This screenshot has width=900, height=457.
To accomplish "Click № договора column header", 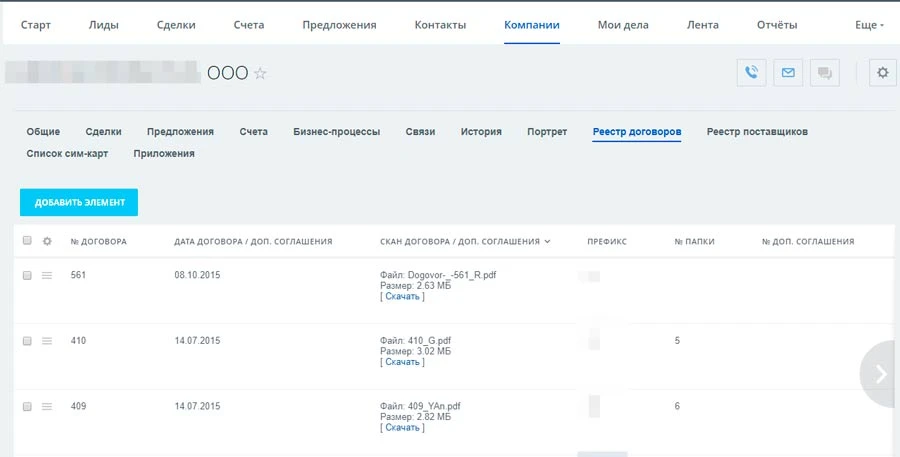I will click(x=99, y=242).
